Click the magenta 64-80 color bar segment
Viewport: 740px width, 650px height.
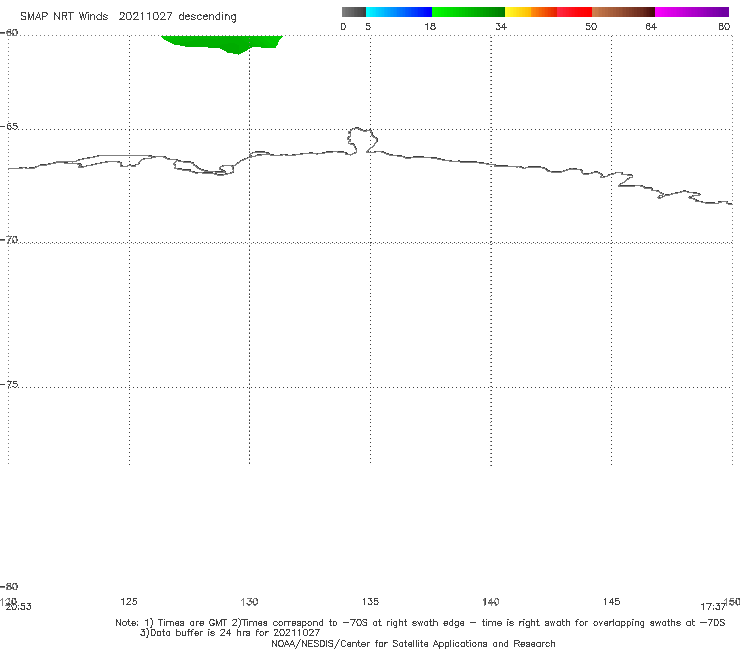point(692,12)
